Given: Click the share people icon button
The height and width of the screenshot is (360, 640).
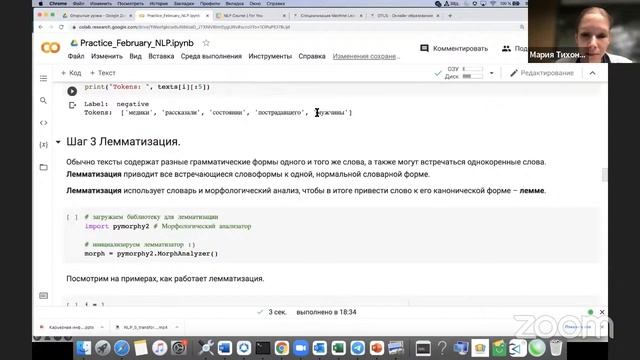Looking at the screenshot, I should [506, 49].
